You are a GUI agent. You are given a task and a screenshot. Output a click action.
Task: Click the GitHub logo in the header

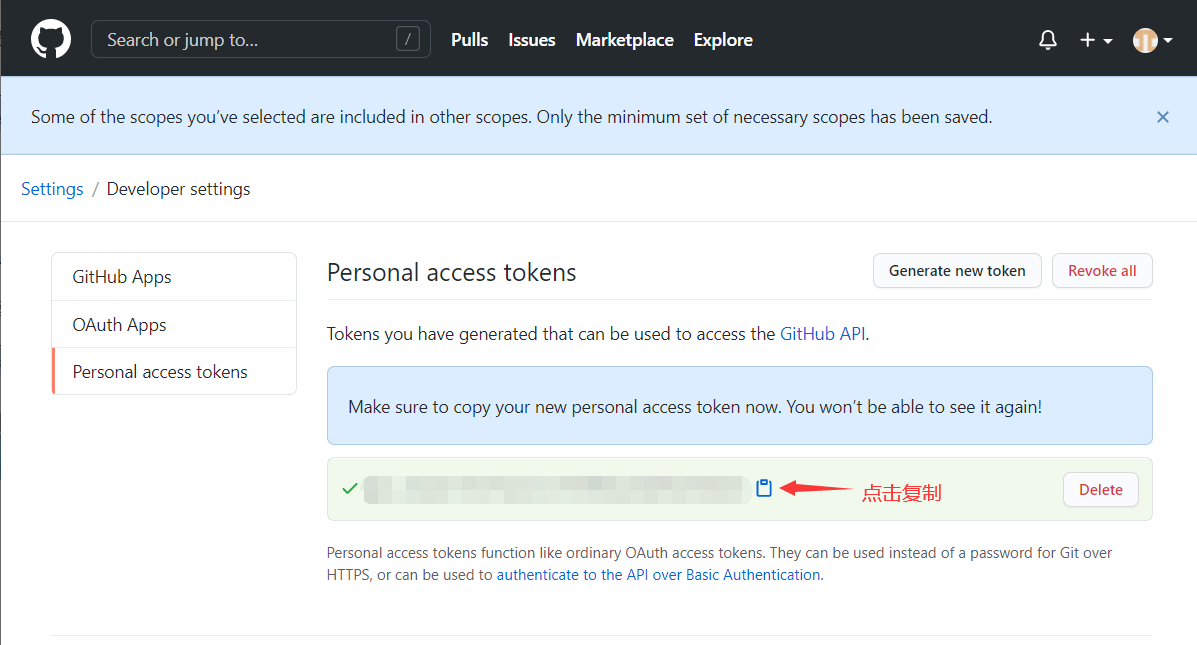click(x=50, y=38)
